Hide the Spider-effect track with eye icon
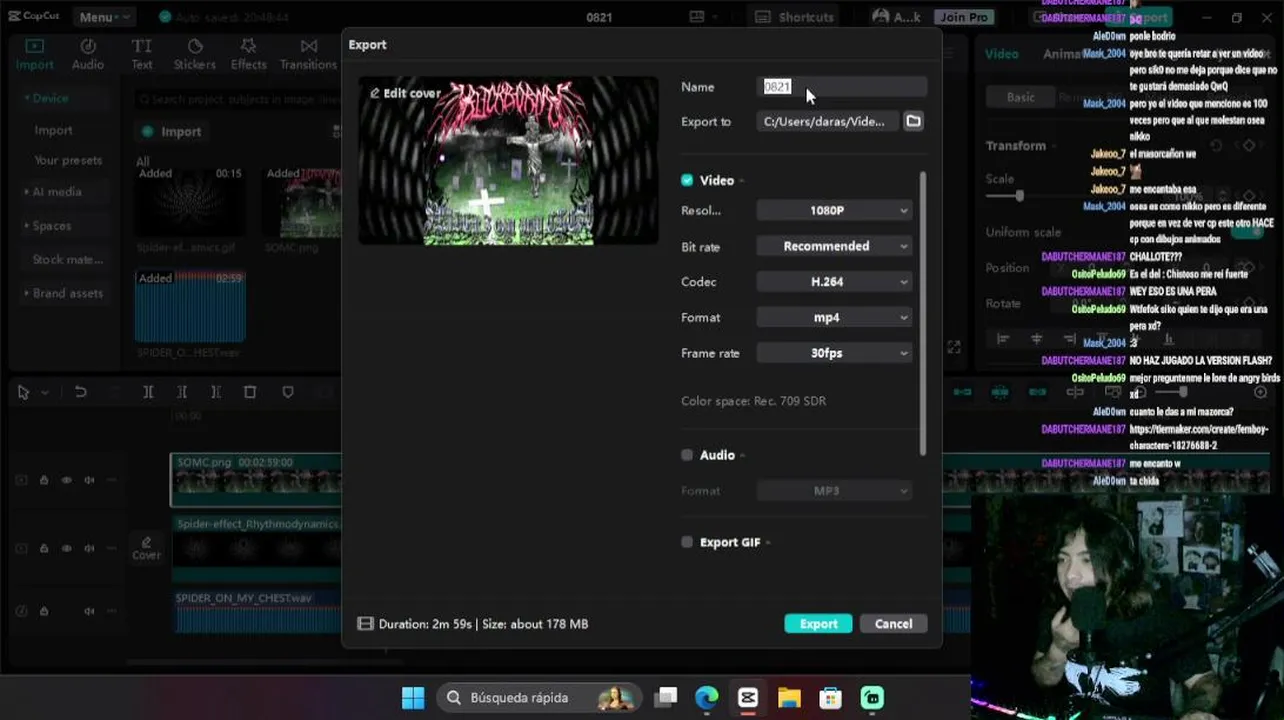1284x720 pixels. (x=66, y=548)
